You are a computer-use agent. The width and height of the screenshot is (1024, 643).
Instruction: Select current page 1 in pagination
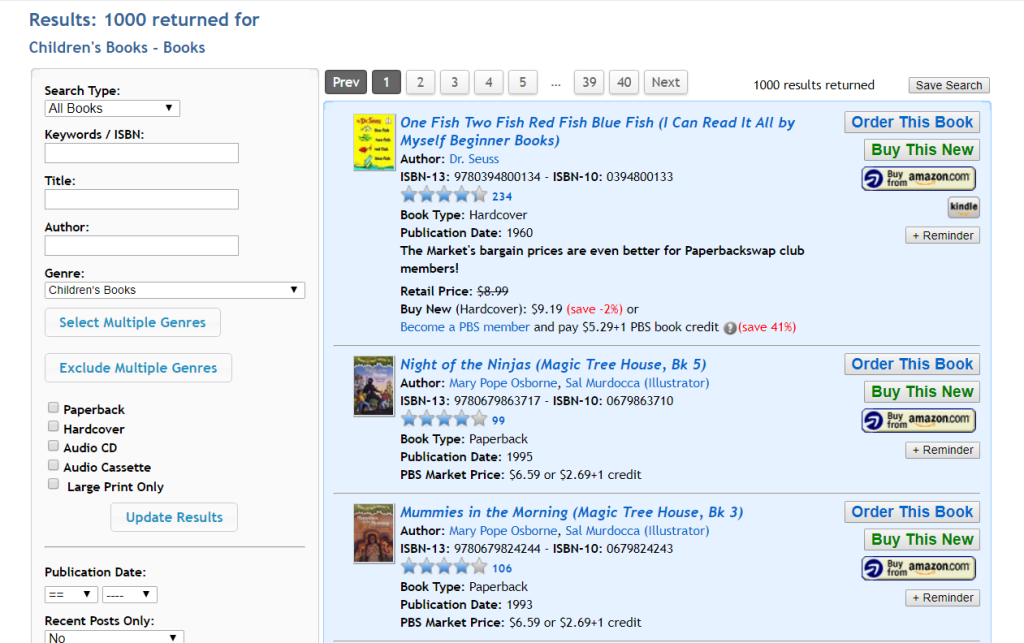coord(386,82)
